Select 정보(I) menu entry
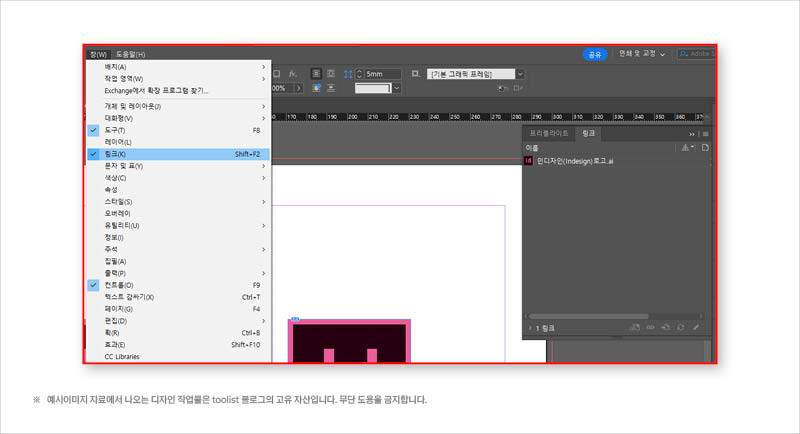Viewport: 800px width, 434px height. [x=178, y=237]
